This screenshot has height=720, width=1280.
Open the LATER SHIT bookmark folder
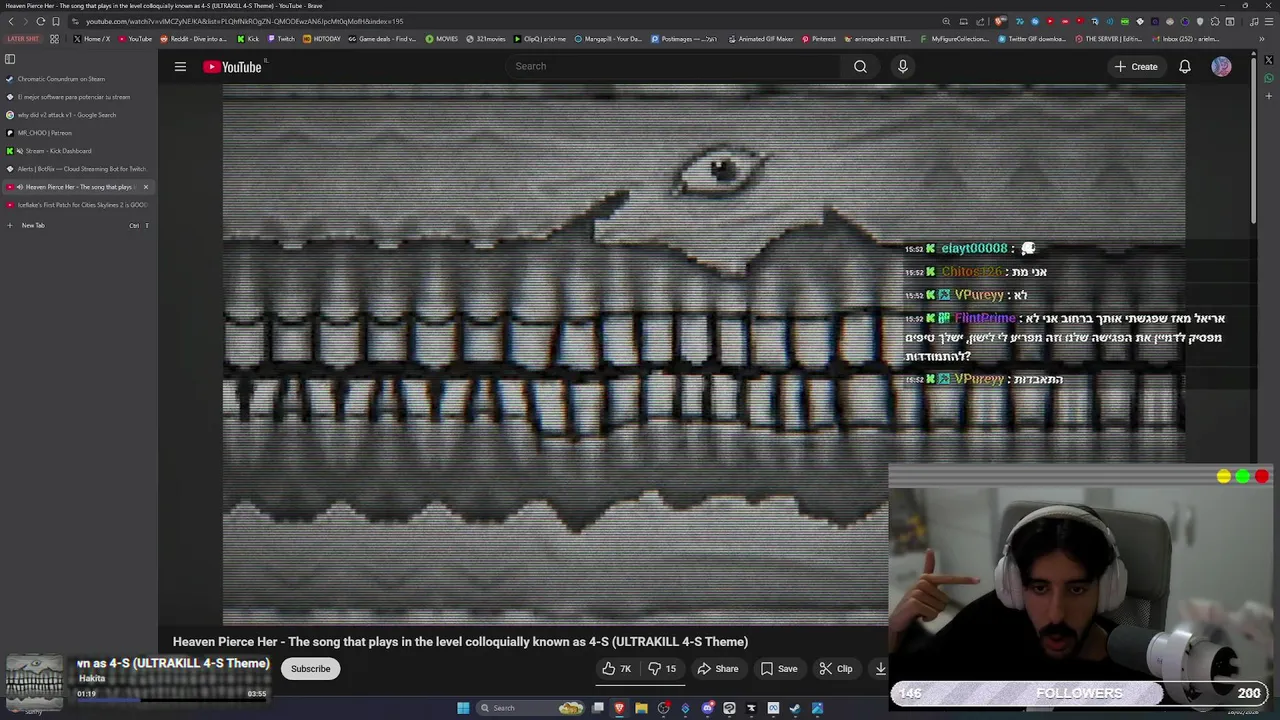[22, 39]
